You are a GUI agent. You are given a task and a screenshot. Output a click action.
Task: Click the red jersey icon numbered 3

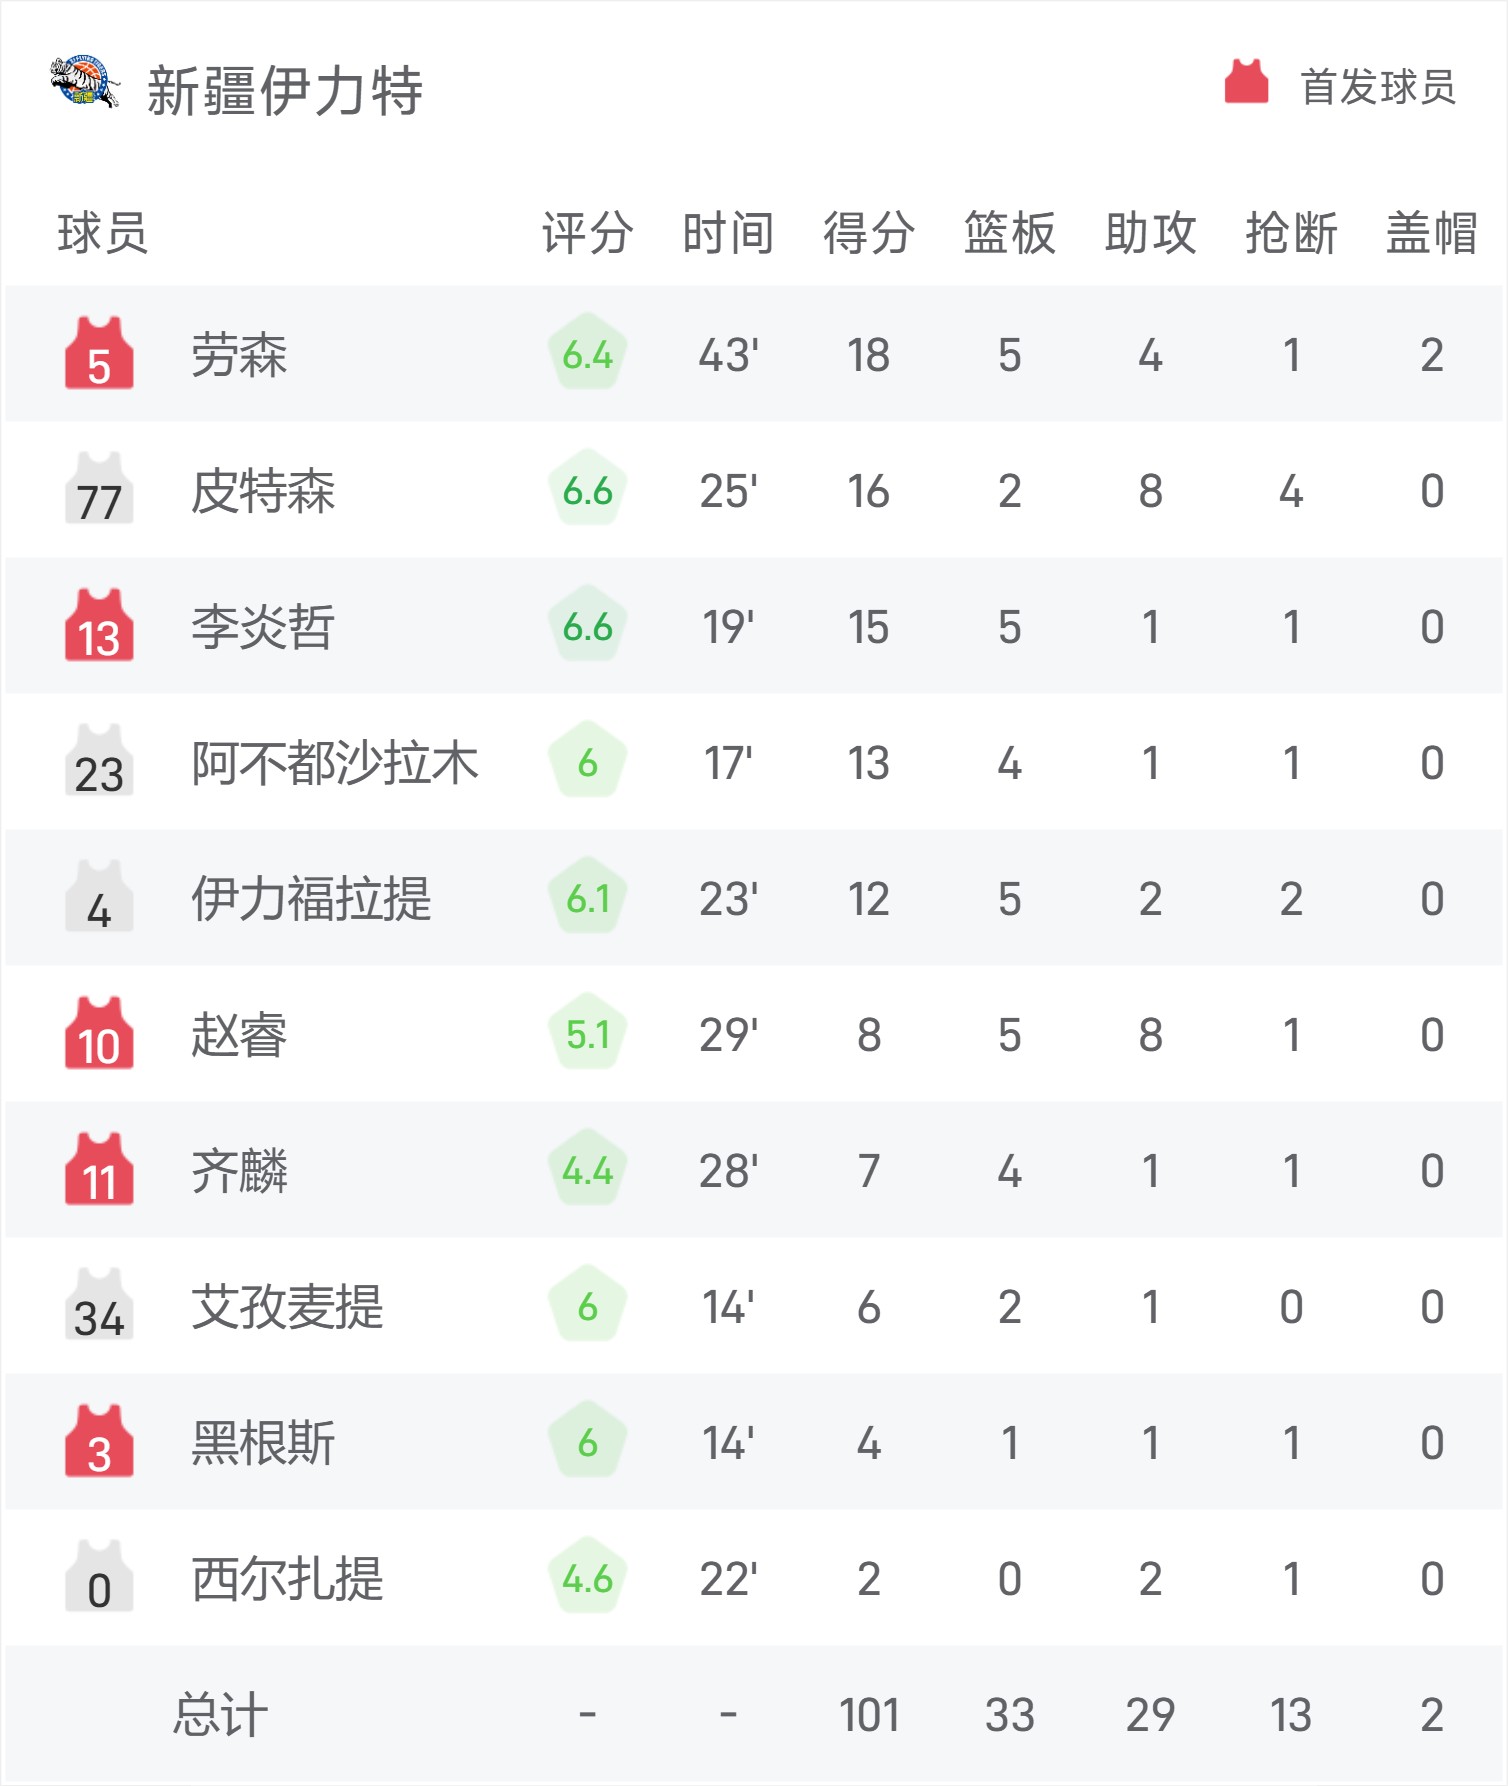coord(99,1441)
